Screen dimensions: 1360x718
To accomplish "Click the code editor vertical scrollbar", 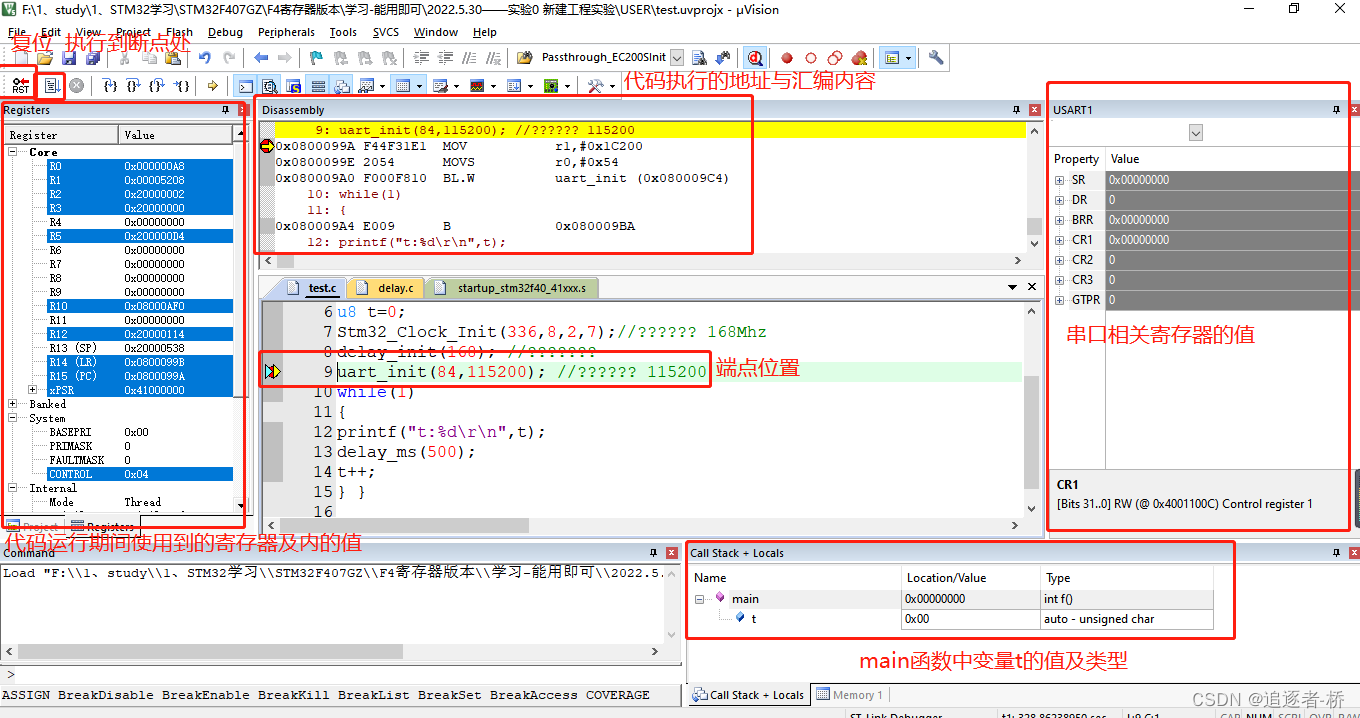I will [1031, 410].
